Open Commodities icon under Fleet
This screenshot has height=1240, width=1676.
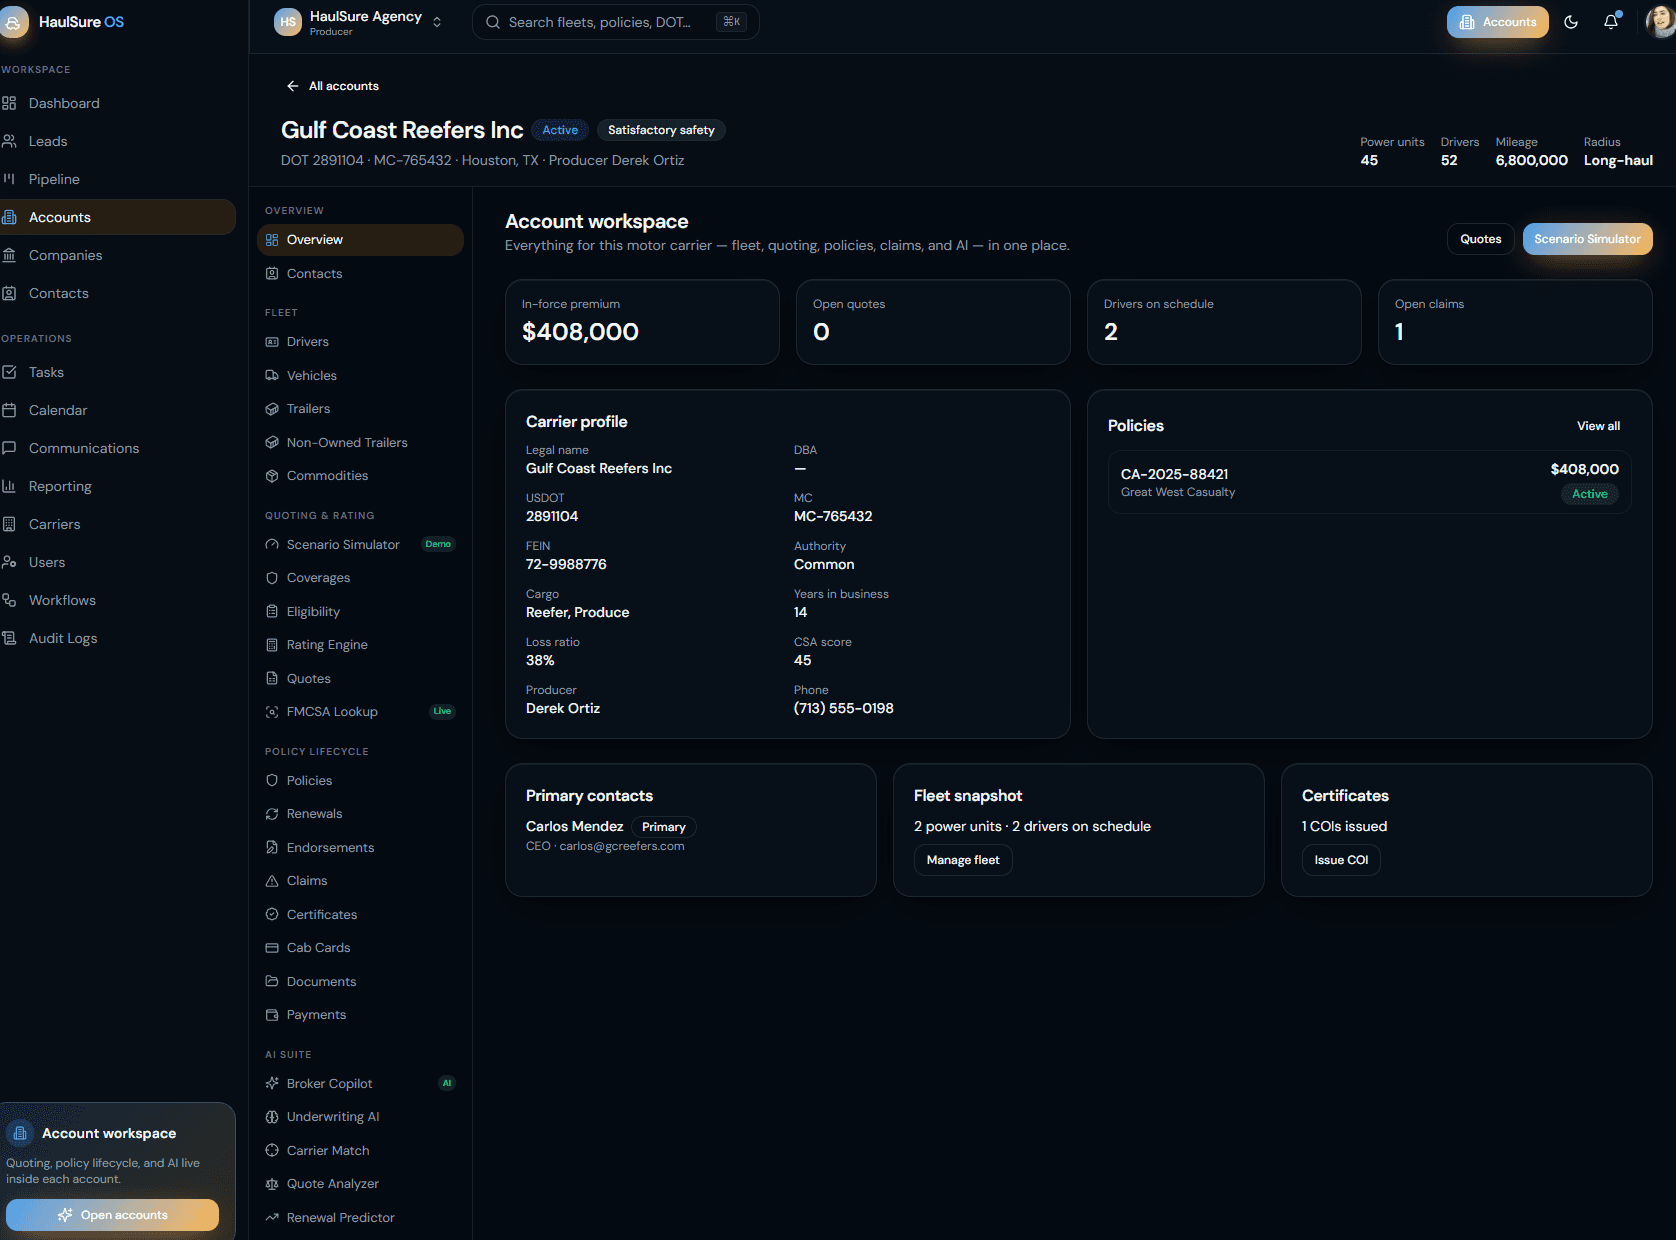[x=272, y=476]
